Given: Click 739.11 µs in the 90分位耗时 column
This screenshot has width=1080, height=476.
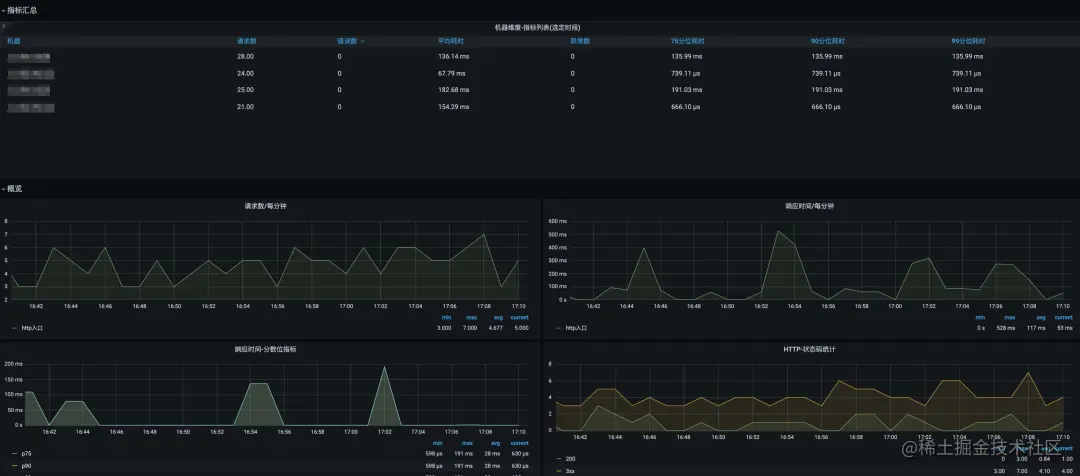Looking at the screenshot, I should (x=826, y=73).
